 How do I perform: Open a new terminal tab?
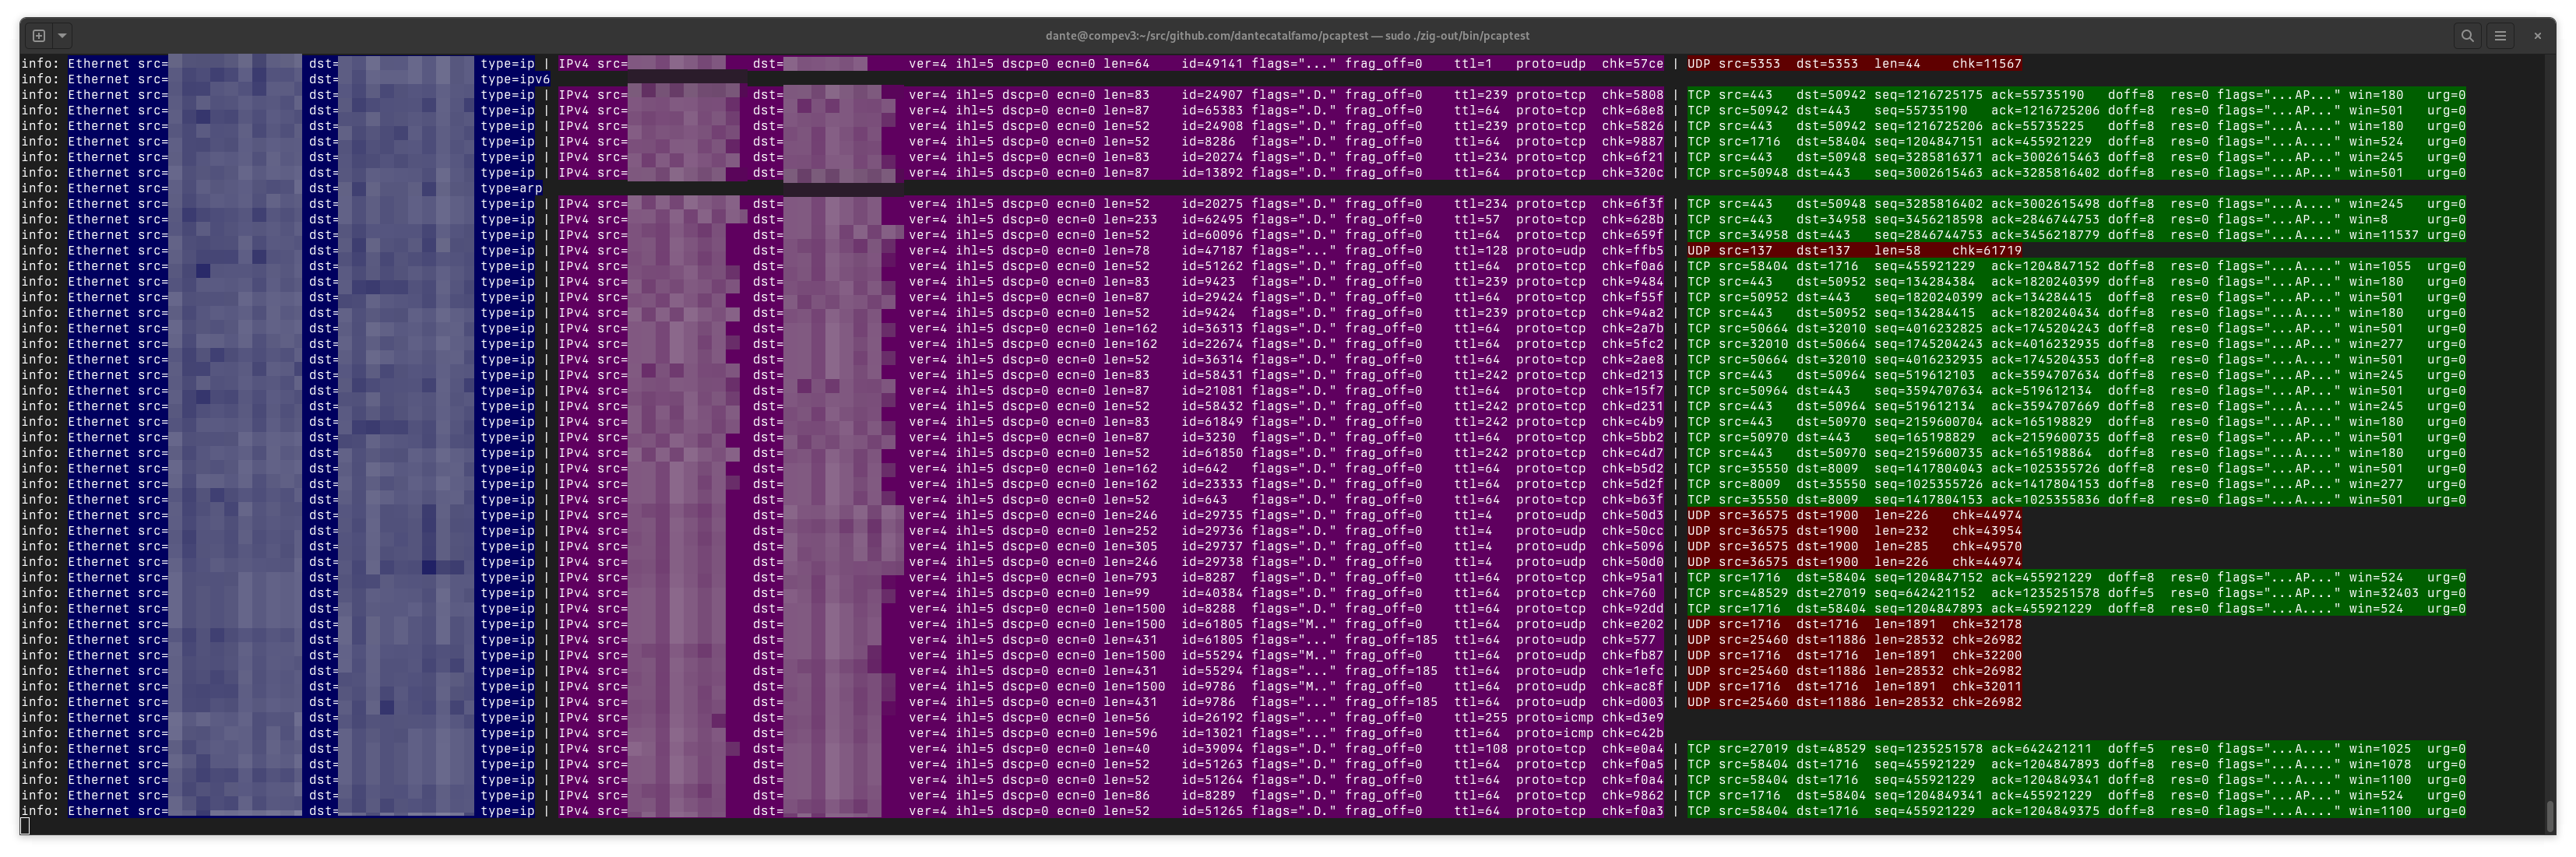click(x=39, y=36)
